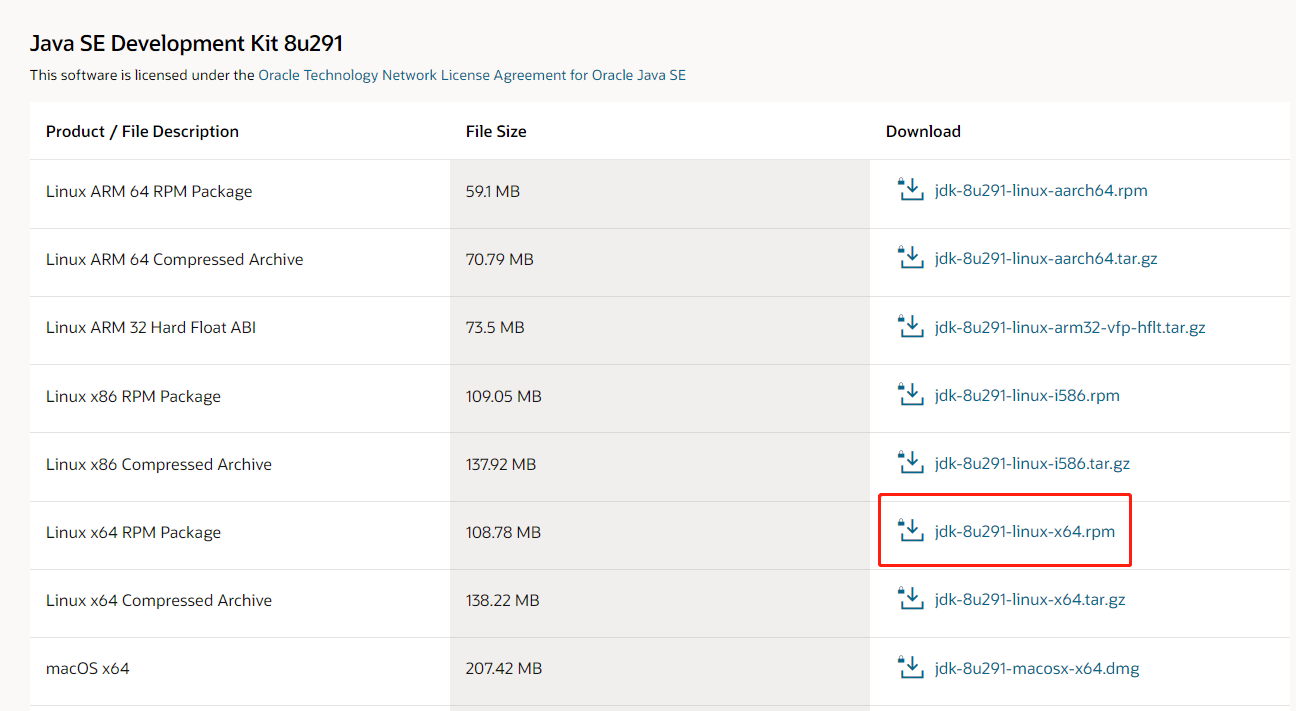1296x711 pixels.
Task: Download jdk-8u291-linux-i586.rpm via its link
Action: [x=1027, y=395]
